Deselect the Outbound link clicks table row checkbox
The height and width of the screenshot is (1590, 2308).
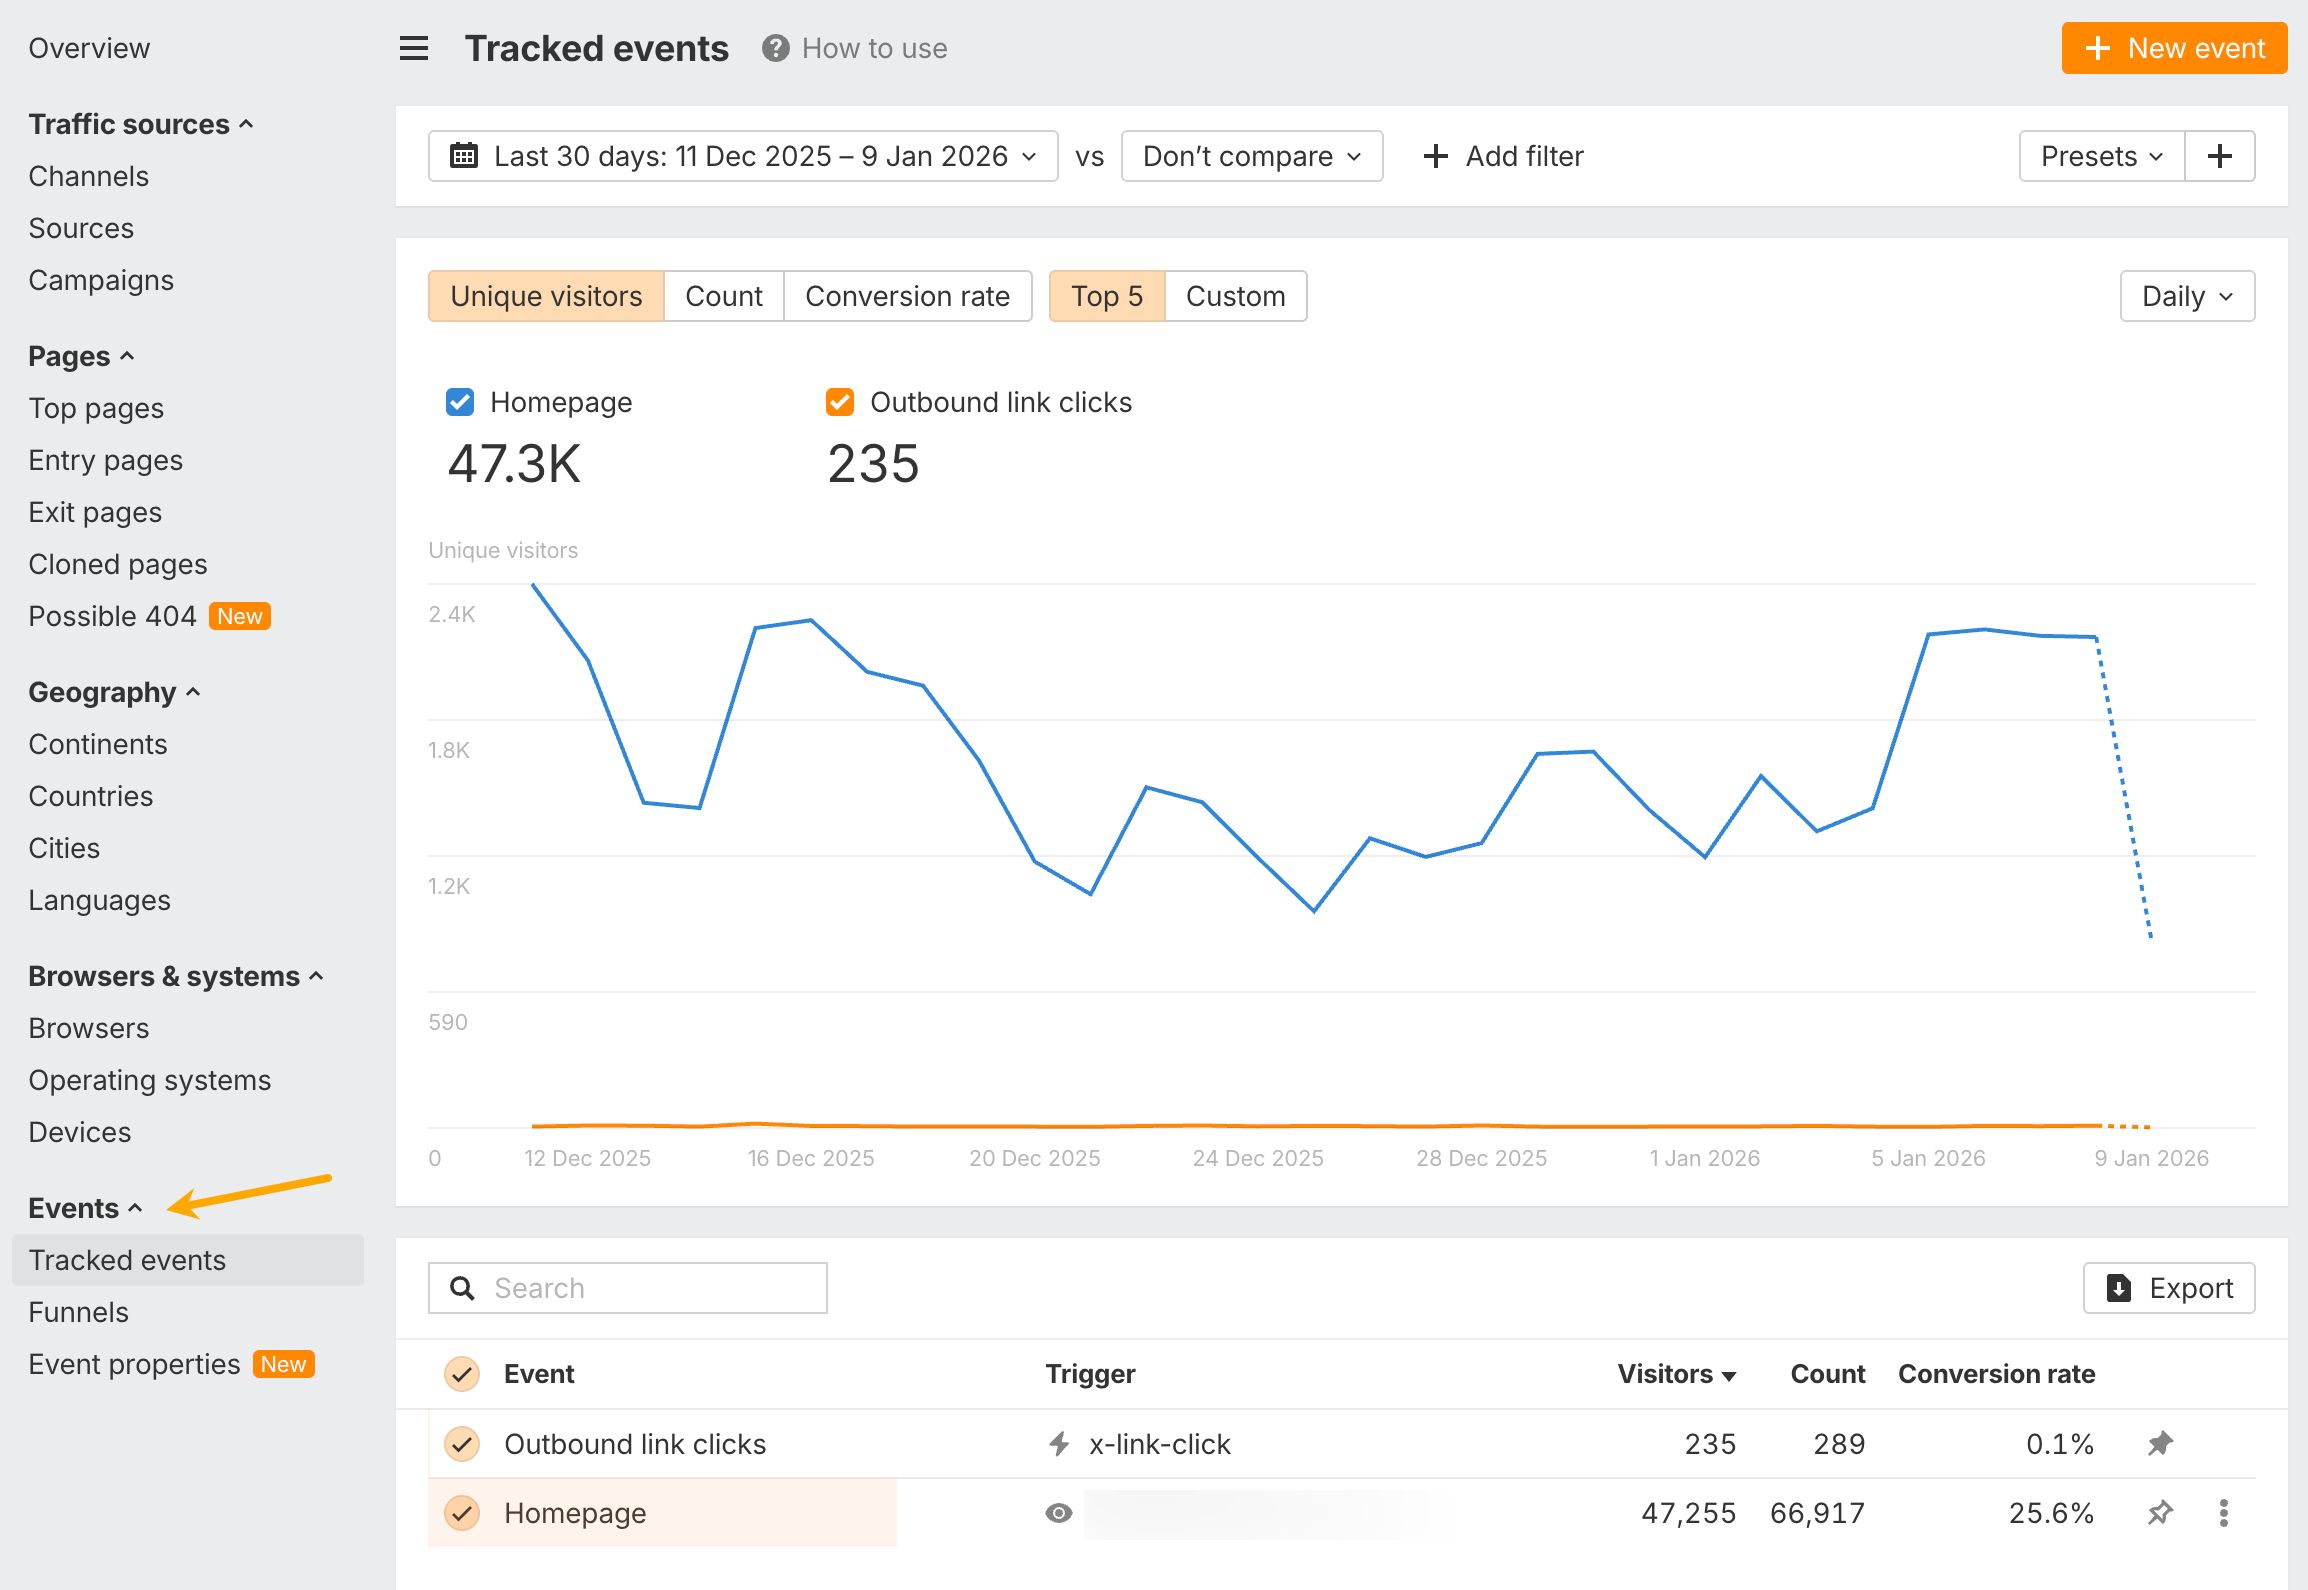coord(462,1443)
